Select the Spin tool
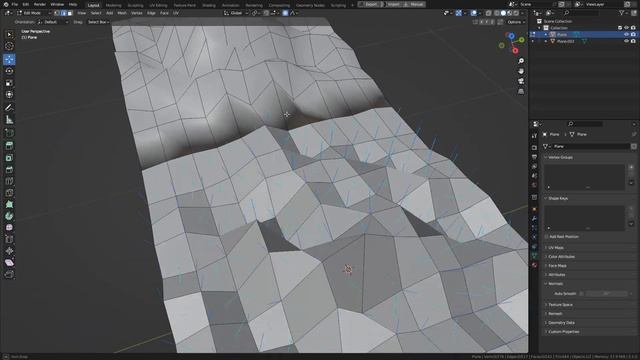This screenshot has width=640, height=360. (9, 216)
